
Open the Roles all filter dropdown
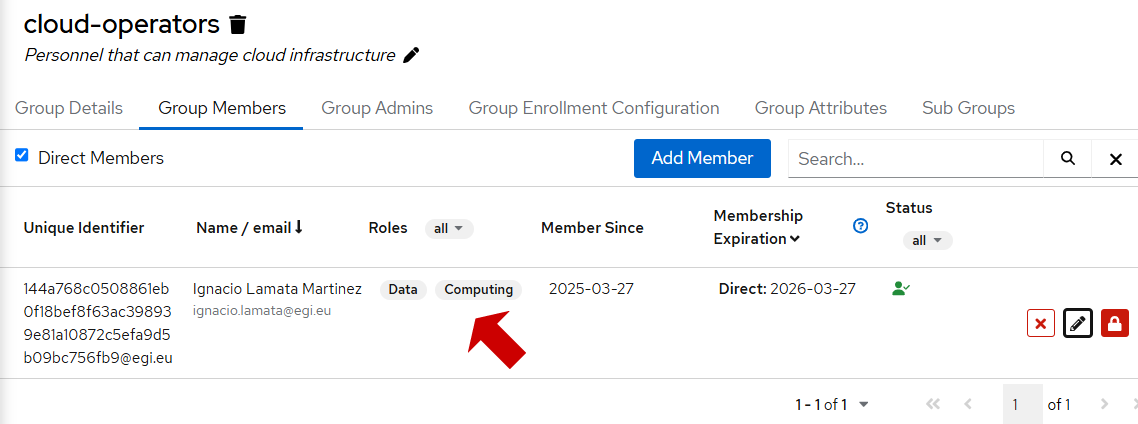click(x=449, y=229)
